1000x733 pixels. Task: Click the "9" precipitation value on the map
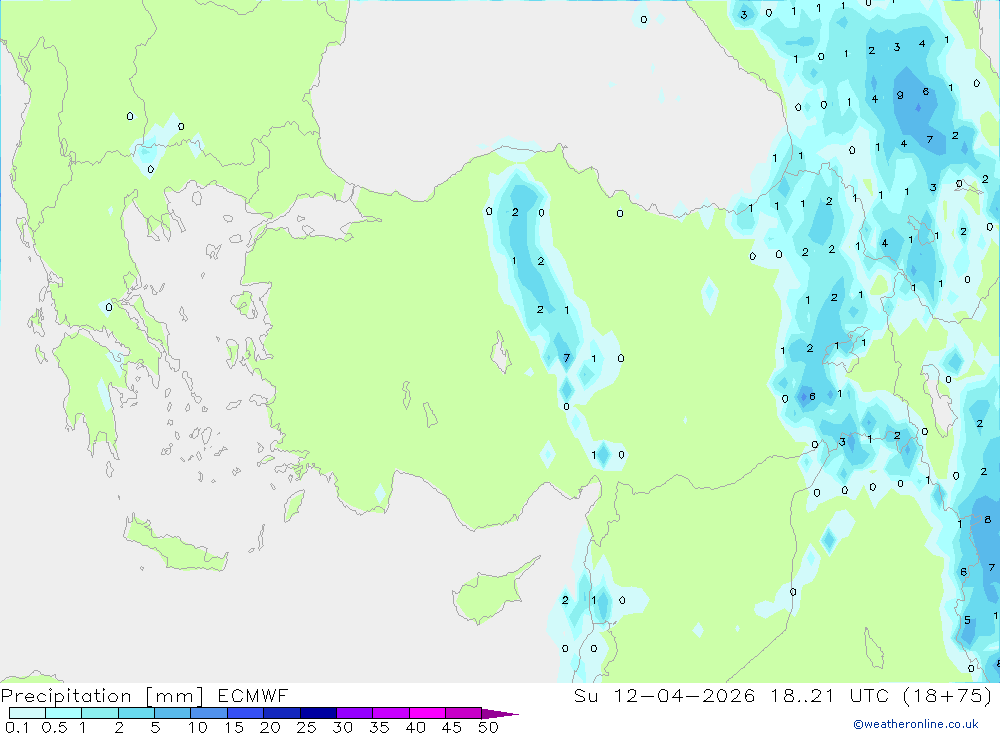900,95
